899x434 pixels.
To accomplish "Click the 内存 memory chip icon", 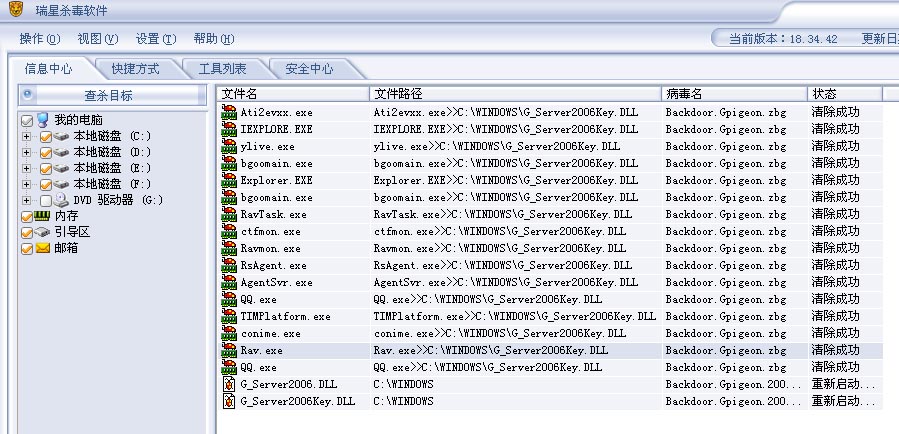I will tap(42, 216).
